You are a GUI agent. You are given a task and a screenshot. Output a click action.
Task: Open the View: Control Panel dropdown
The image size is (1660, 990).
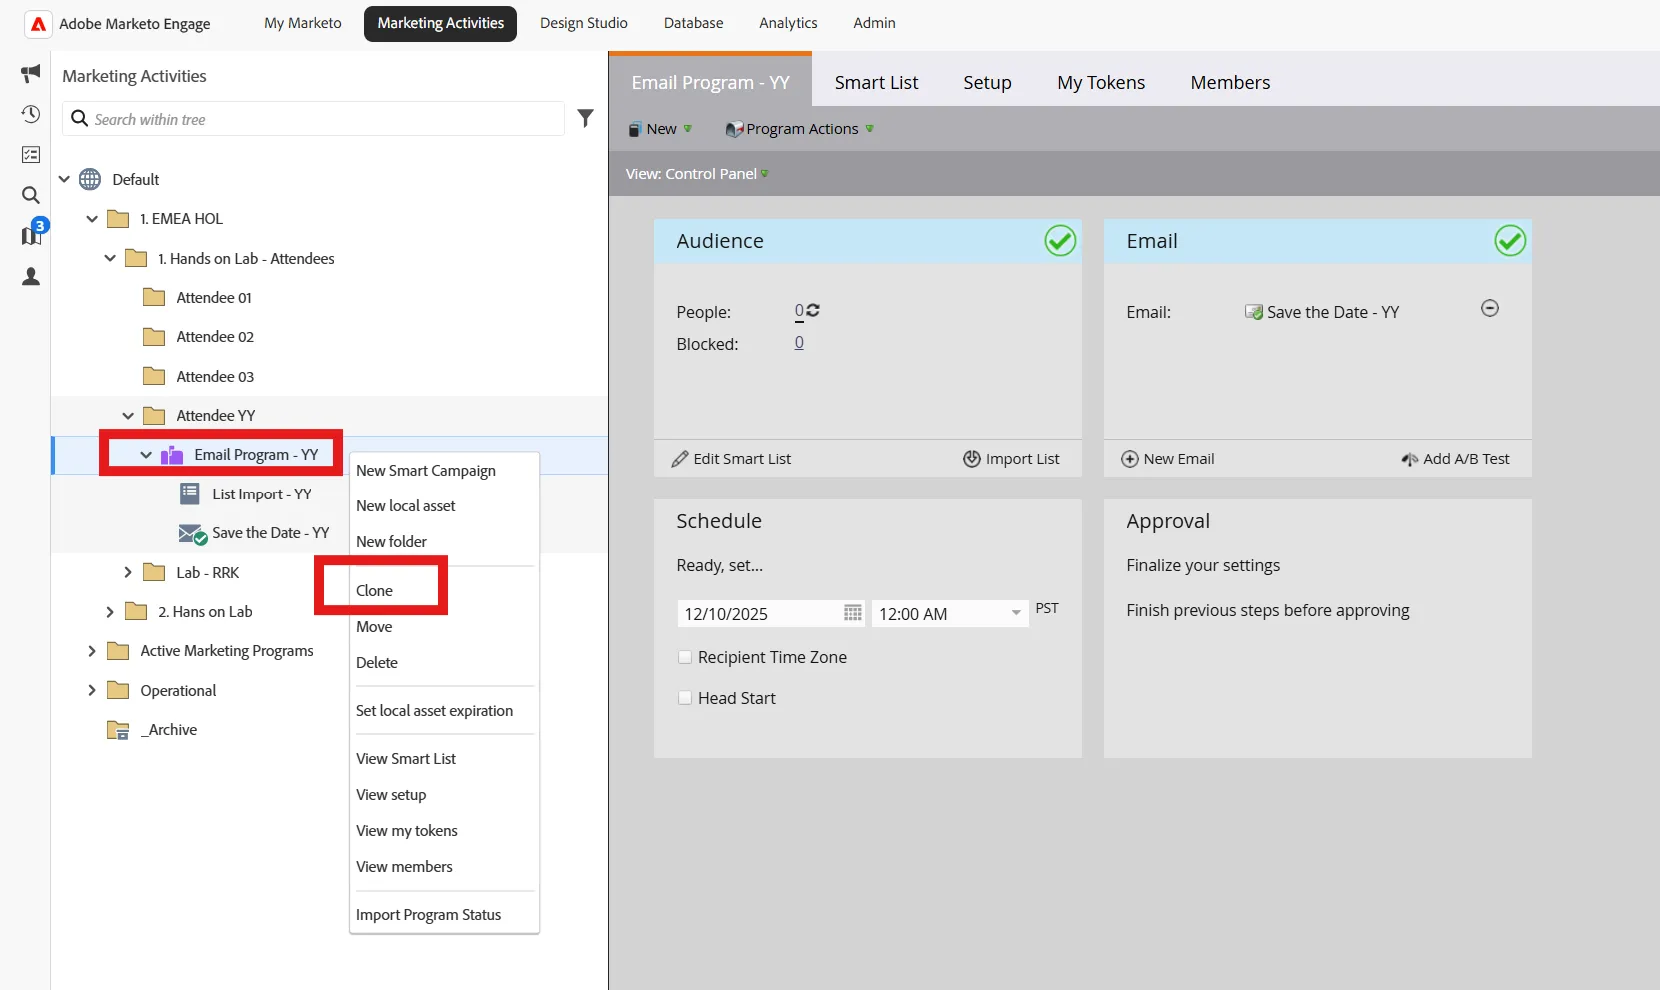click(697, 174)
